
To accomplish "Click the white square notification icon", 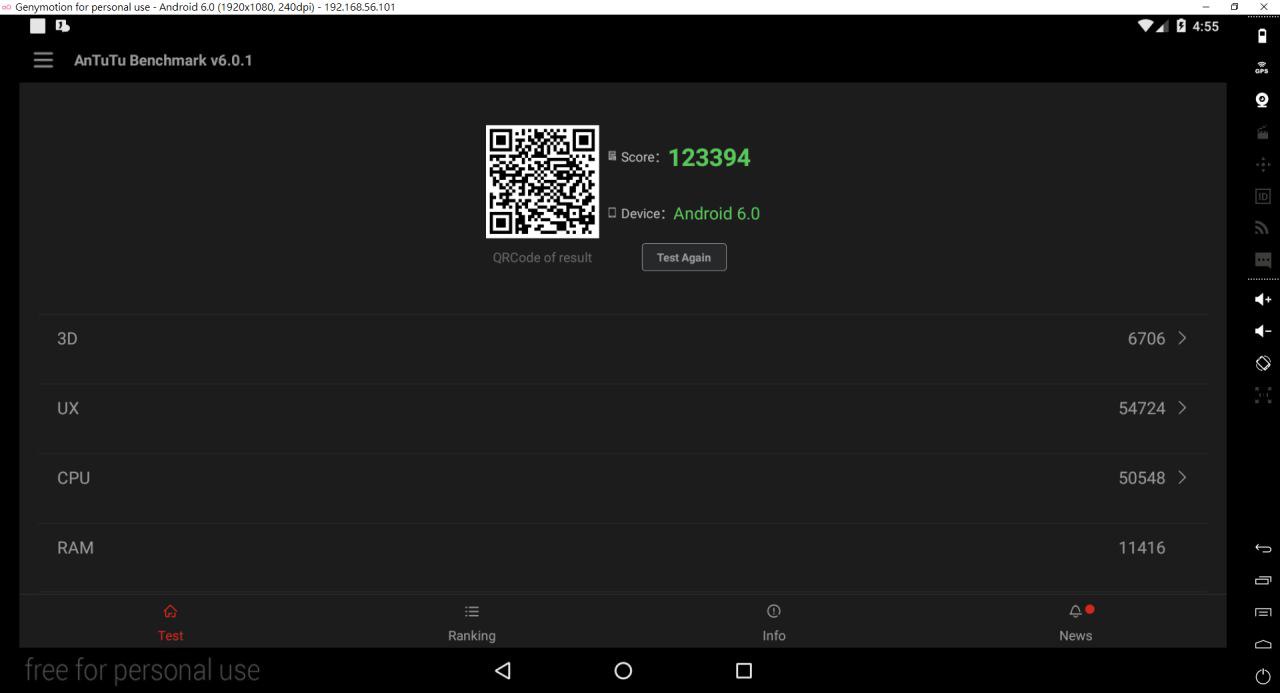I will pyautogui.click(x=38, y=27).
